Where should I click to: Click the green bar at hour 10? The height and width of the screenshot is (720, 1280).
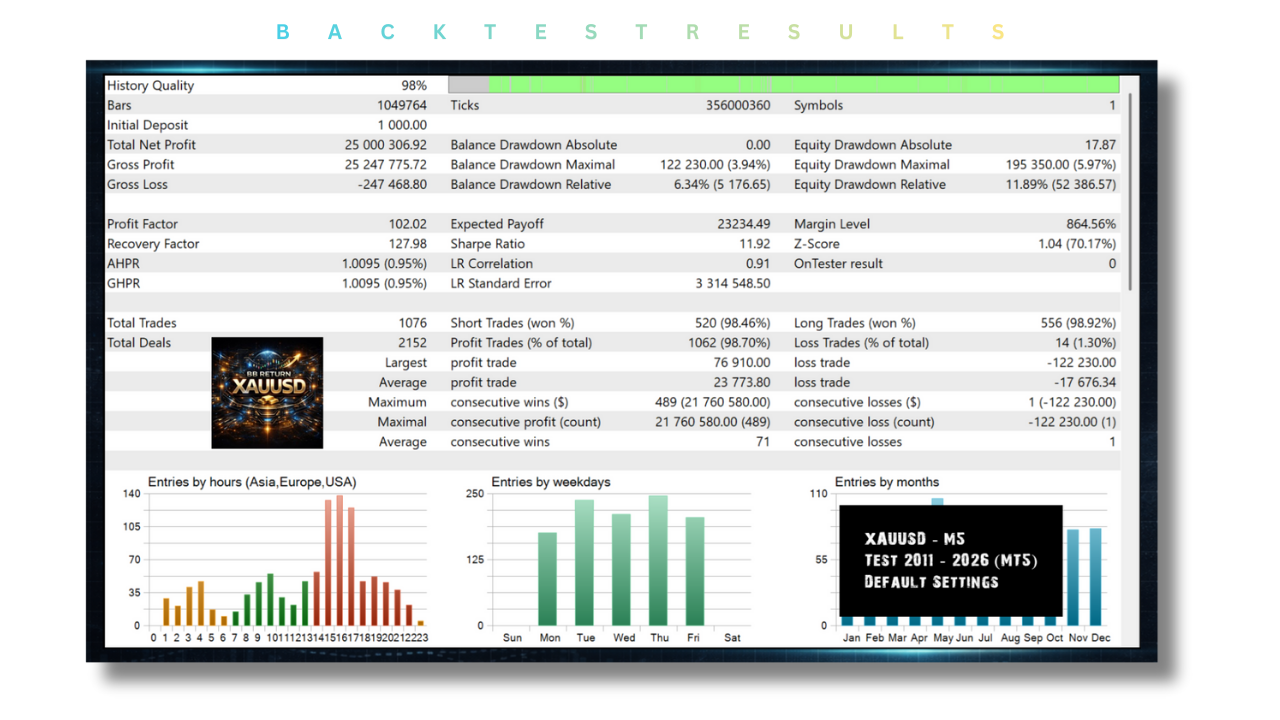(270, 599)
